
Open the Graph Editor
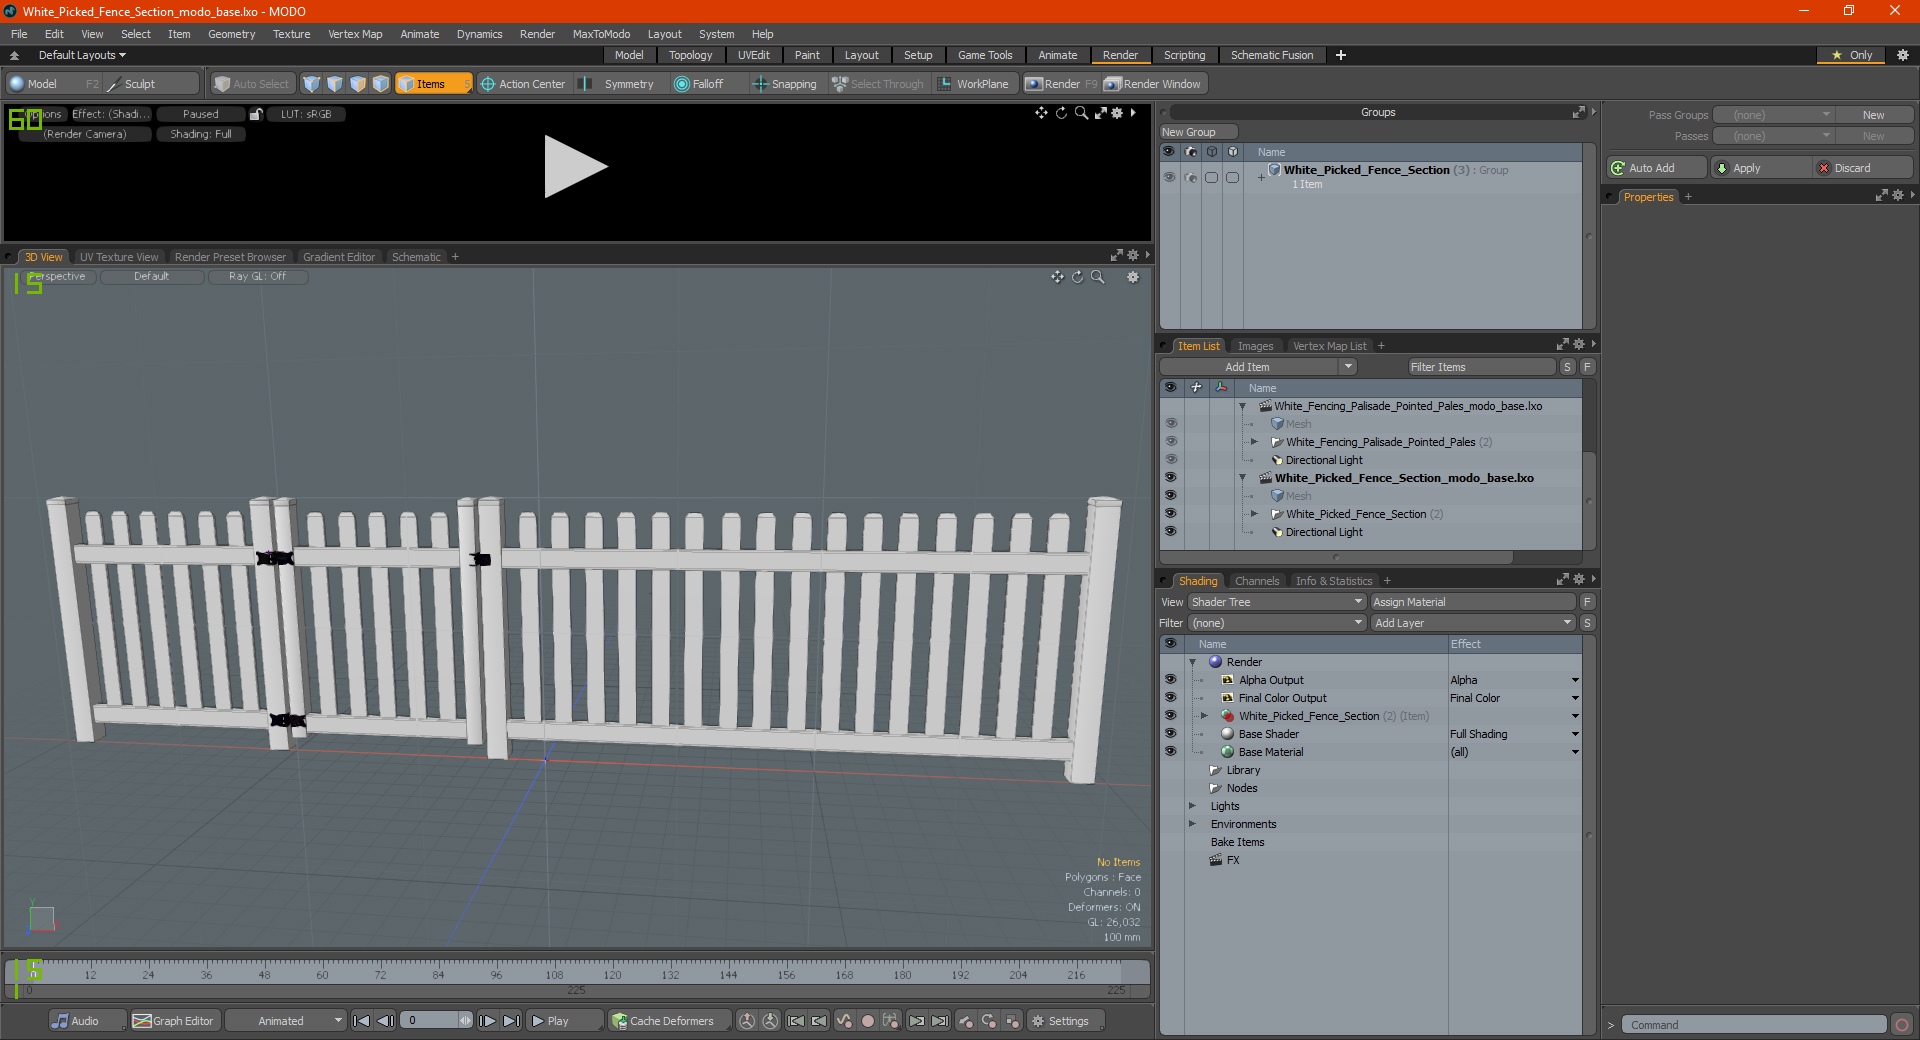coord(173,1021)
